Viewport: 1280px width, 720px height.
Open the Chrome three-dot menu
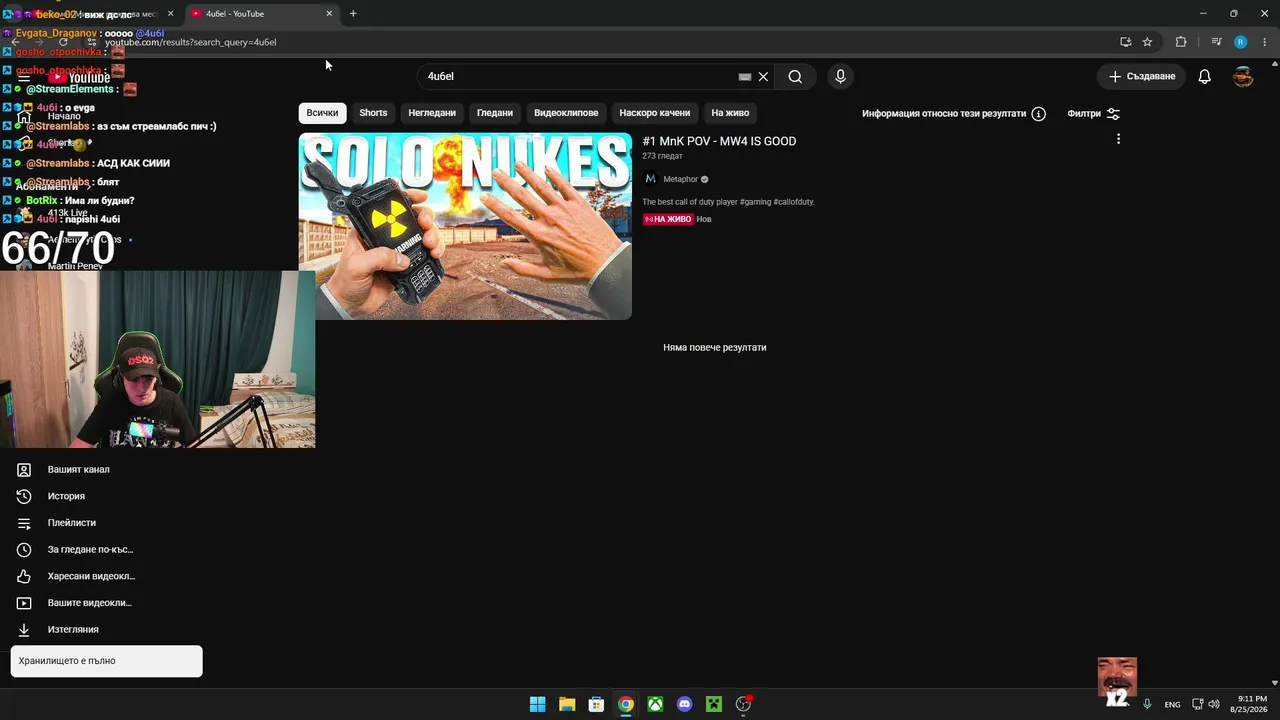(x=1262, y=42)
